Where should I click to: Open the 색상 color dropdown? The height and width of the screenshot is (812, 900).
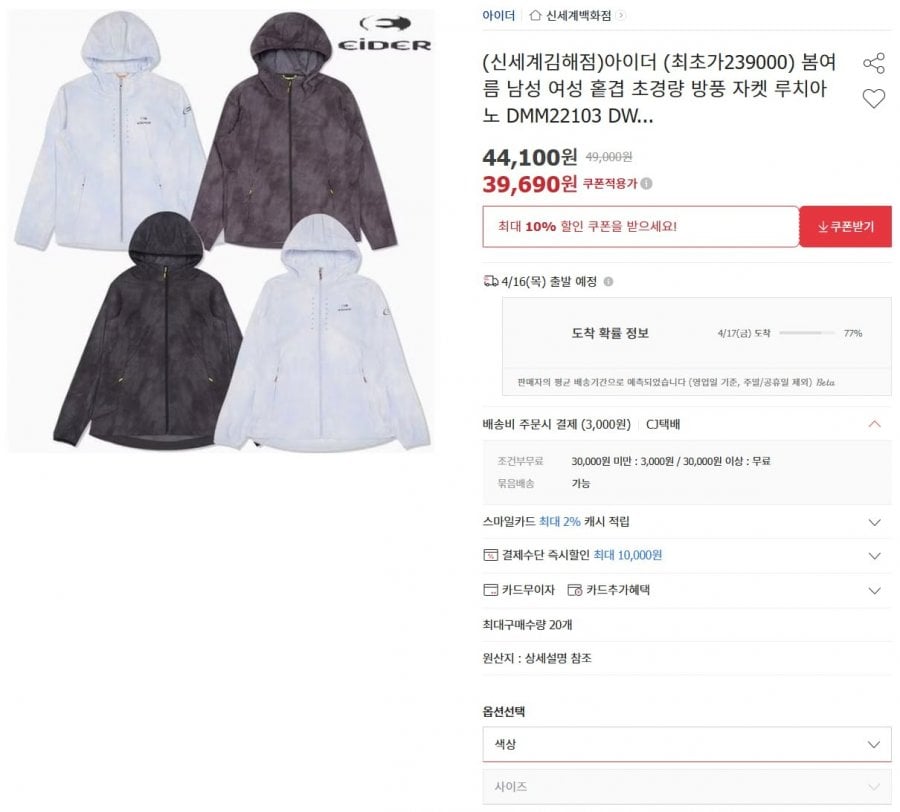tap(686, 744)
